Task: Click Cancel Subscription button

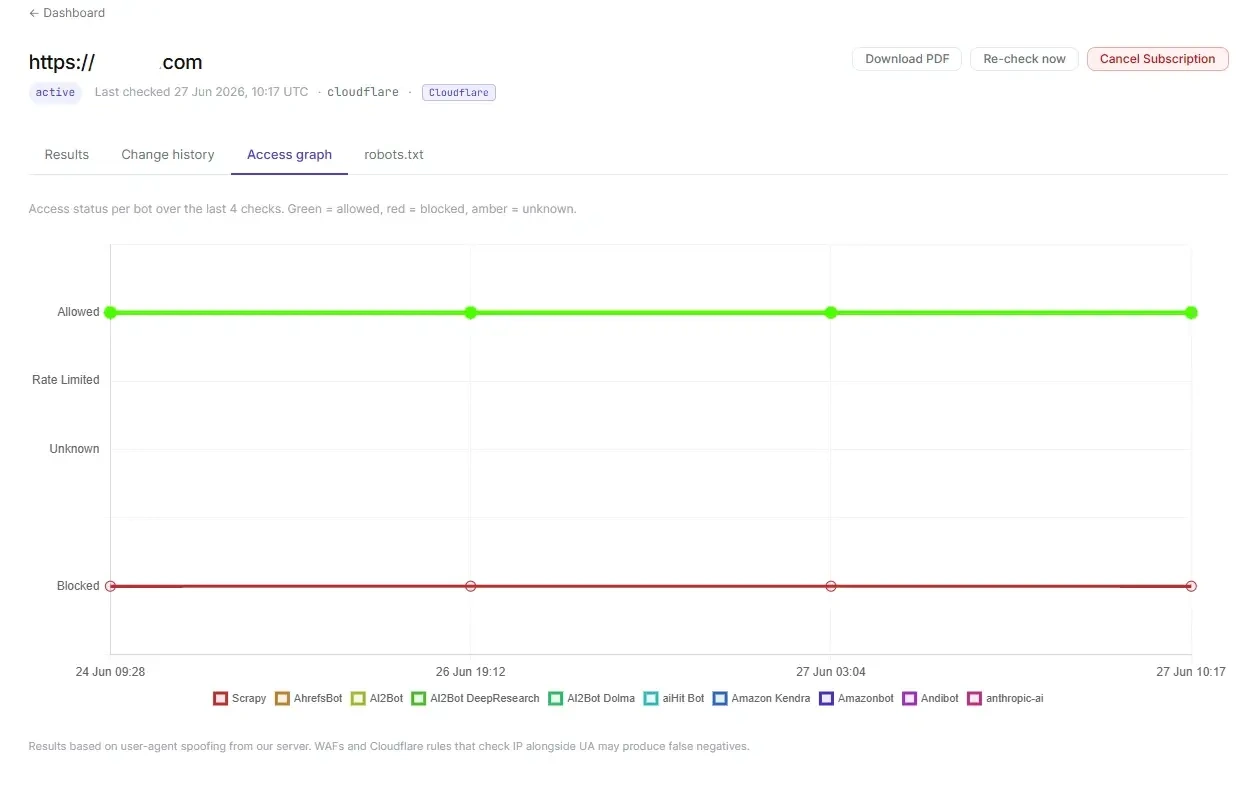Action: (1157, 59)
